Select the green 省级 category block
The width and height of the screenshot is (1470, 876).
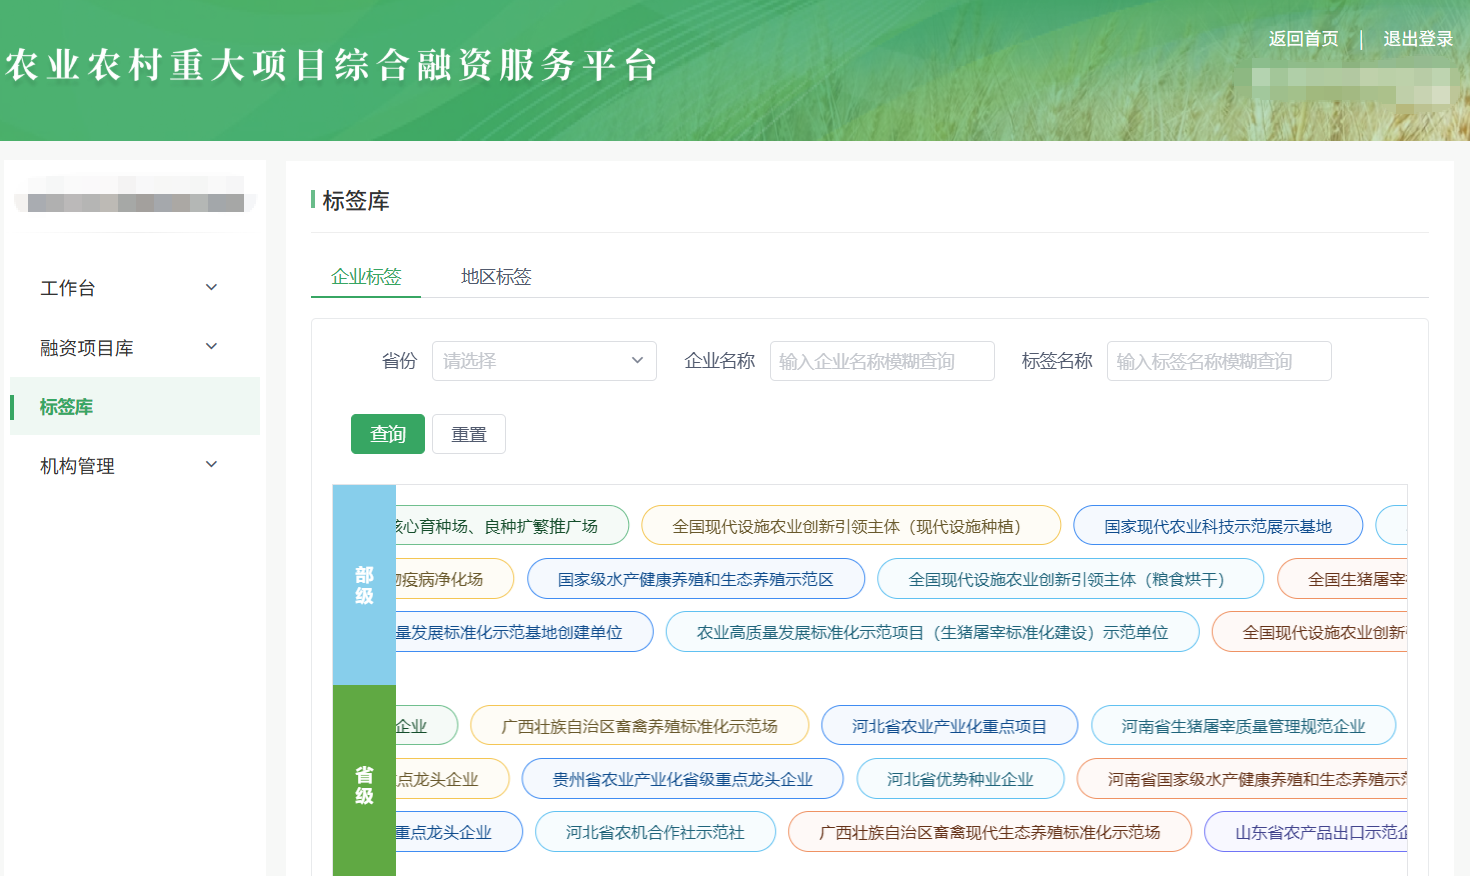click(364, 785)
